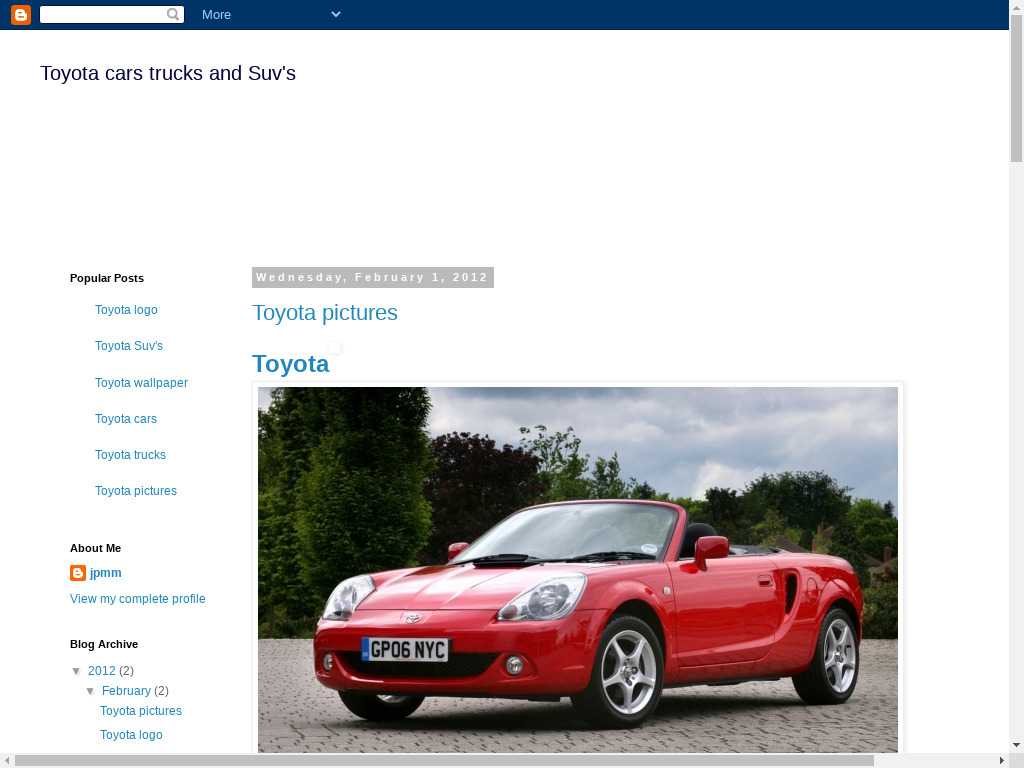Click the About Me heading
The image size is (1024, 768).
pyautogui.click(x=95, y=549)
